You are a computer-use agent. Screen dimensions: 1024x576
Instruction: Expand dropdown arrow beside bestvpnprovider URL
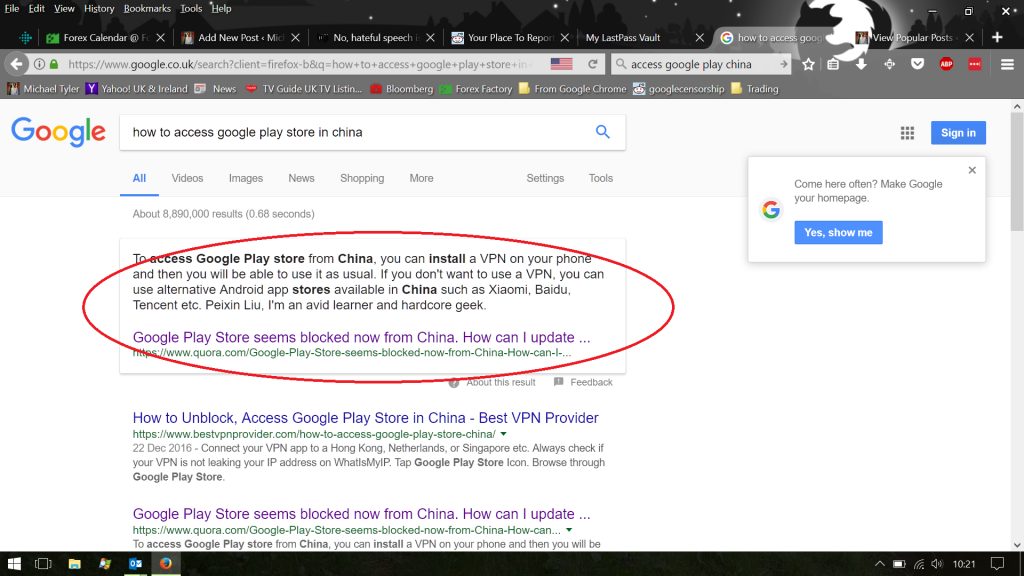tap(504, 434)
